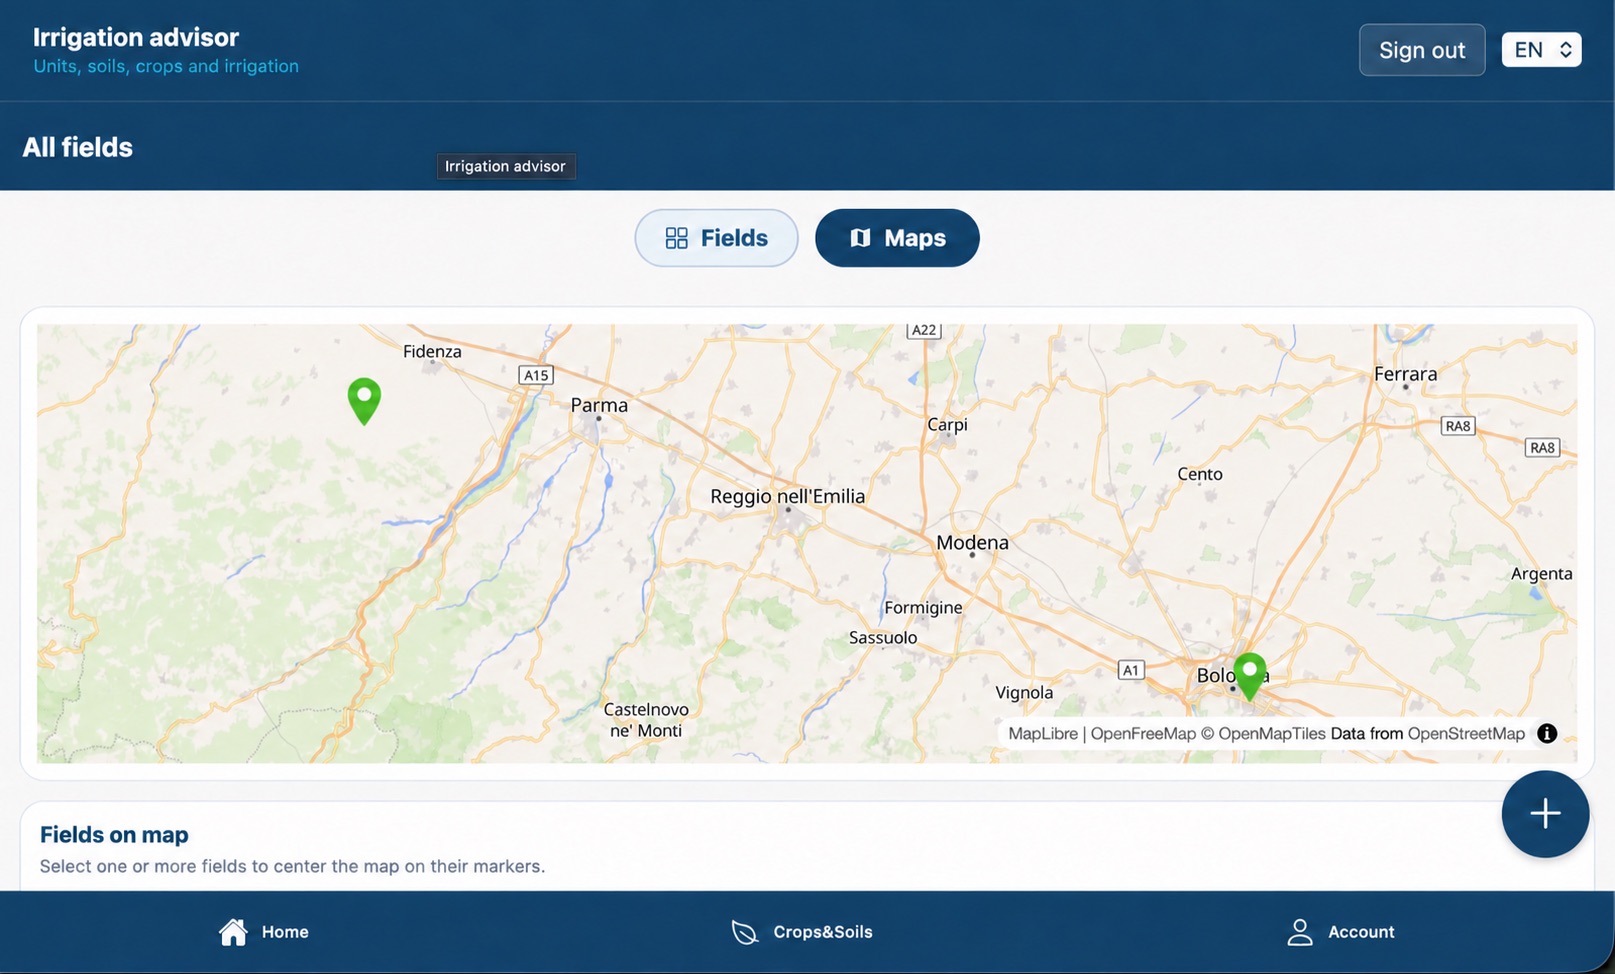Screen dimensions: 1615x974
Task: Click the grid icon in Fields tab
Action: tap(677, 238)
